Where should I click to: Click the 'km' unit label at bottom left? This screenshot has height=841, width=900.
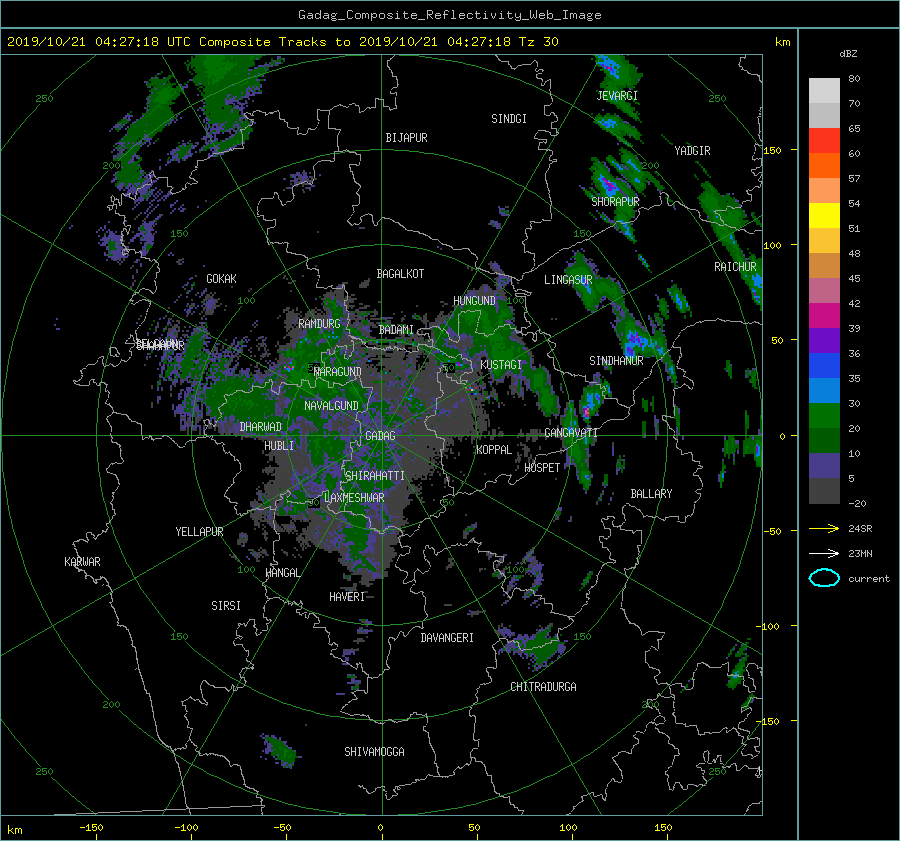pos(14,830)
